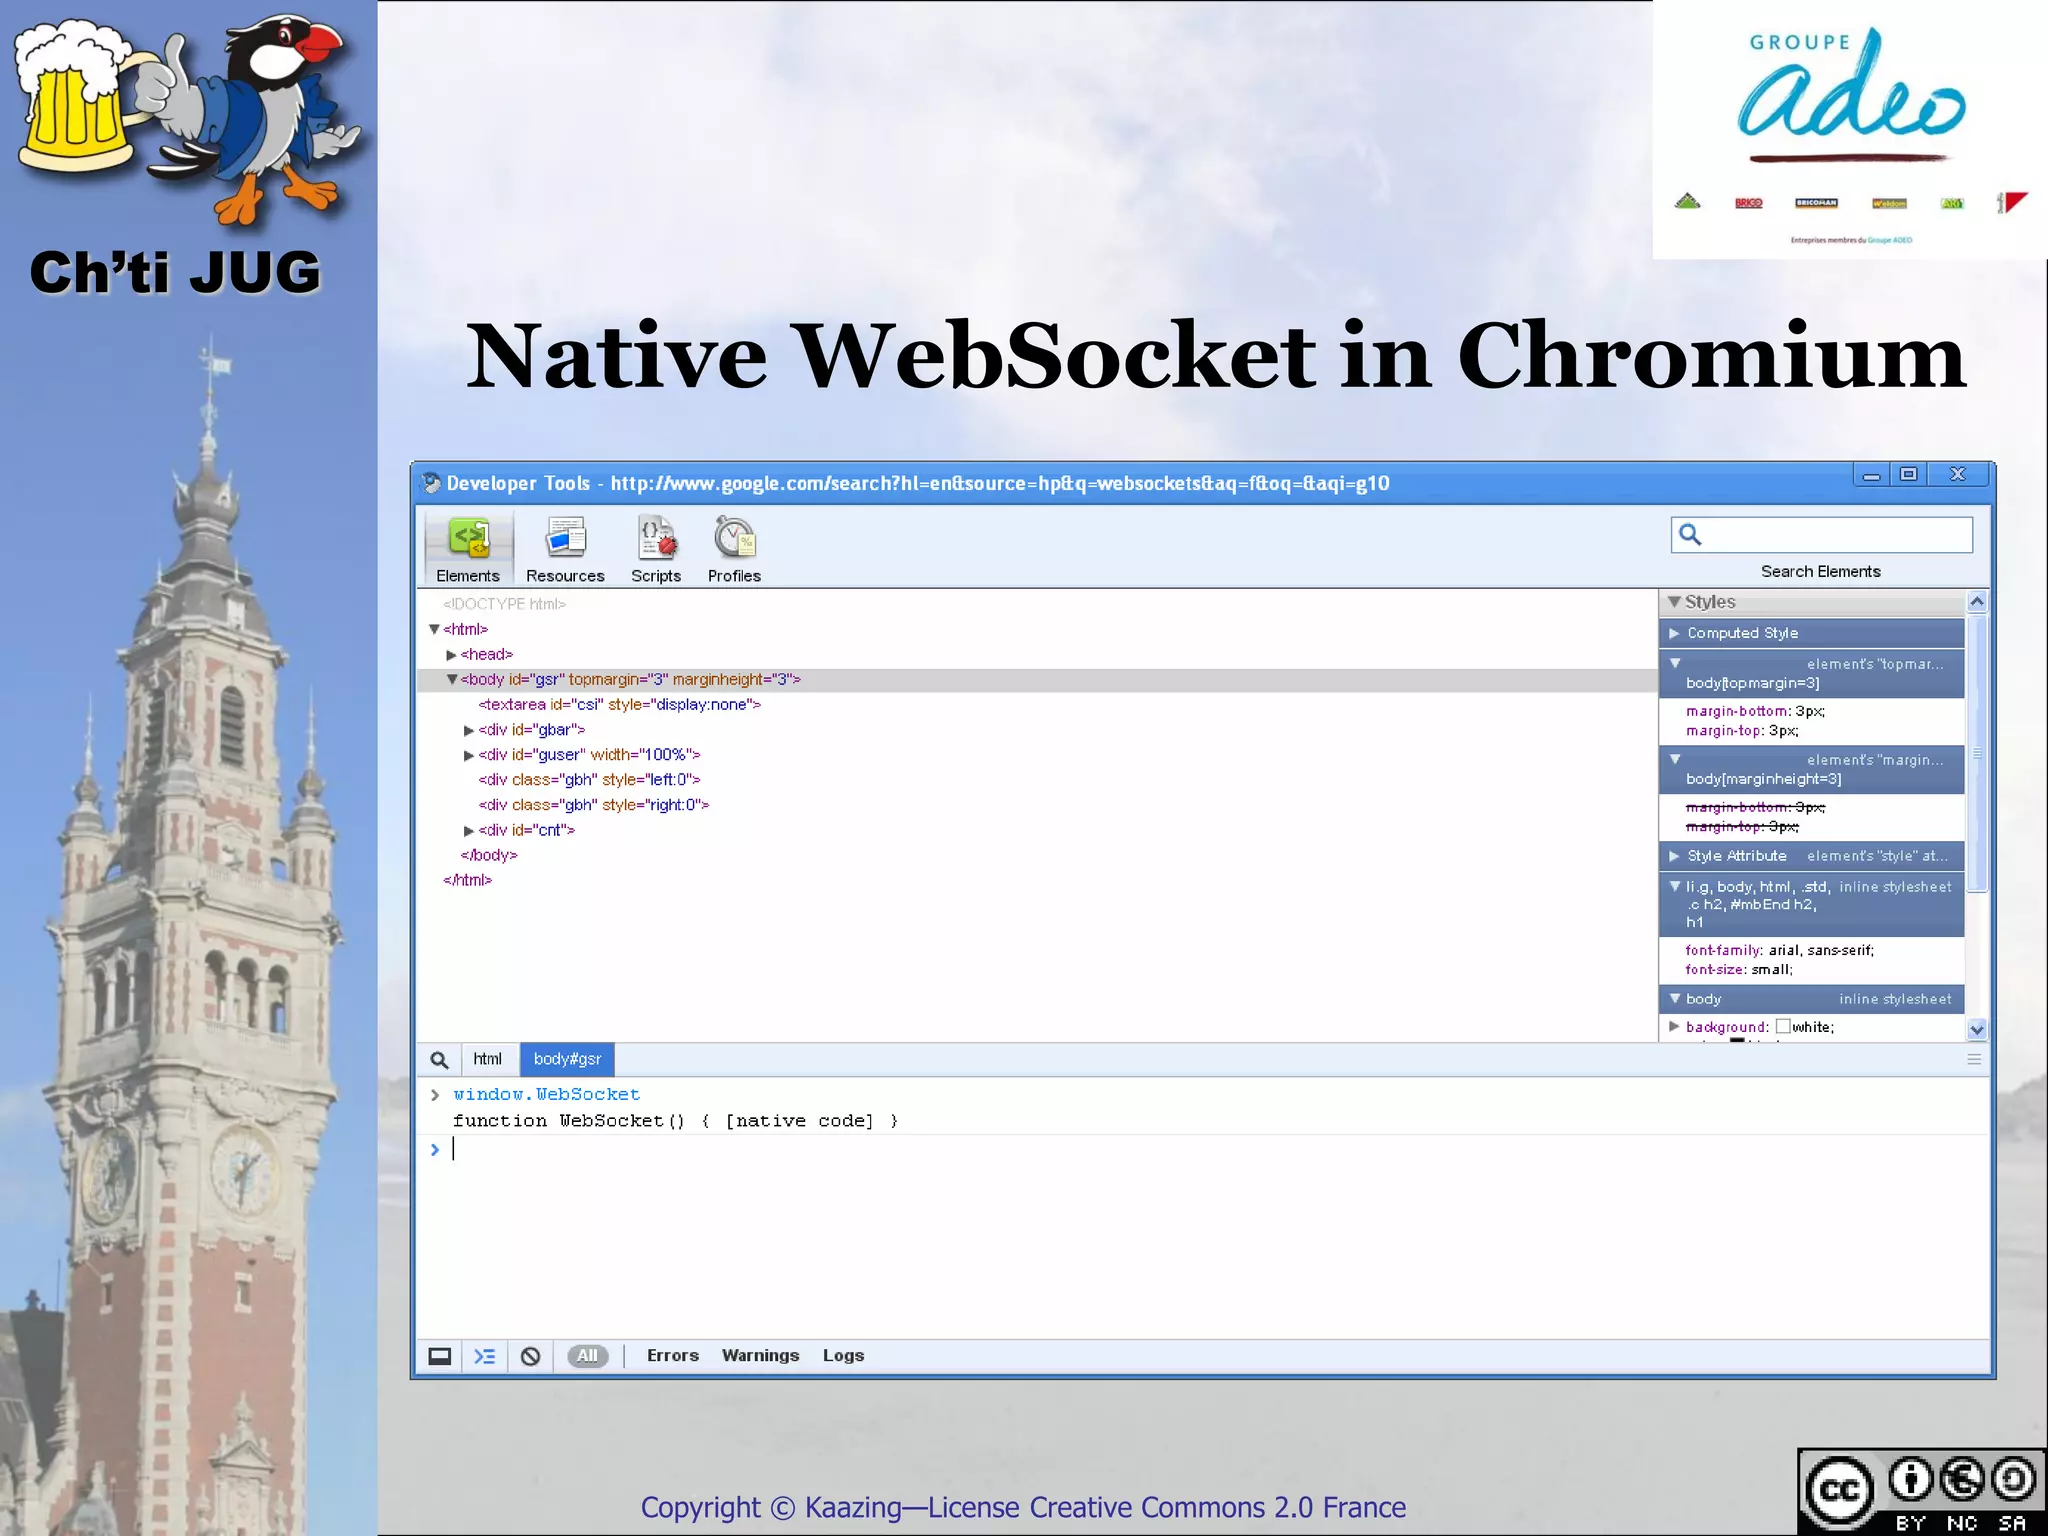Open the Resources panel
Viewport: 2048px width, 1536px height.
pos(565,548)
